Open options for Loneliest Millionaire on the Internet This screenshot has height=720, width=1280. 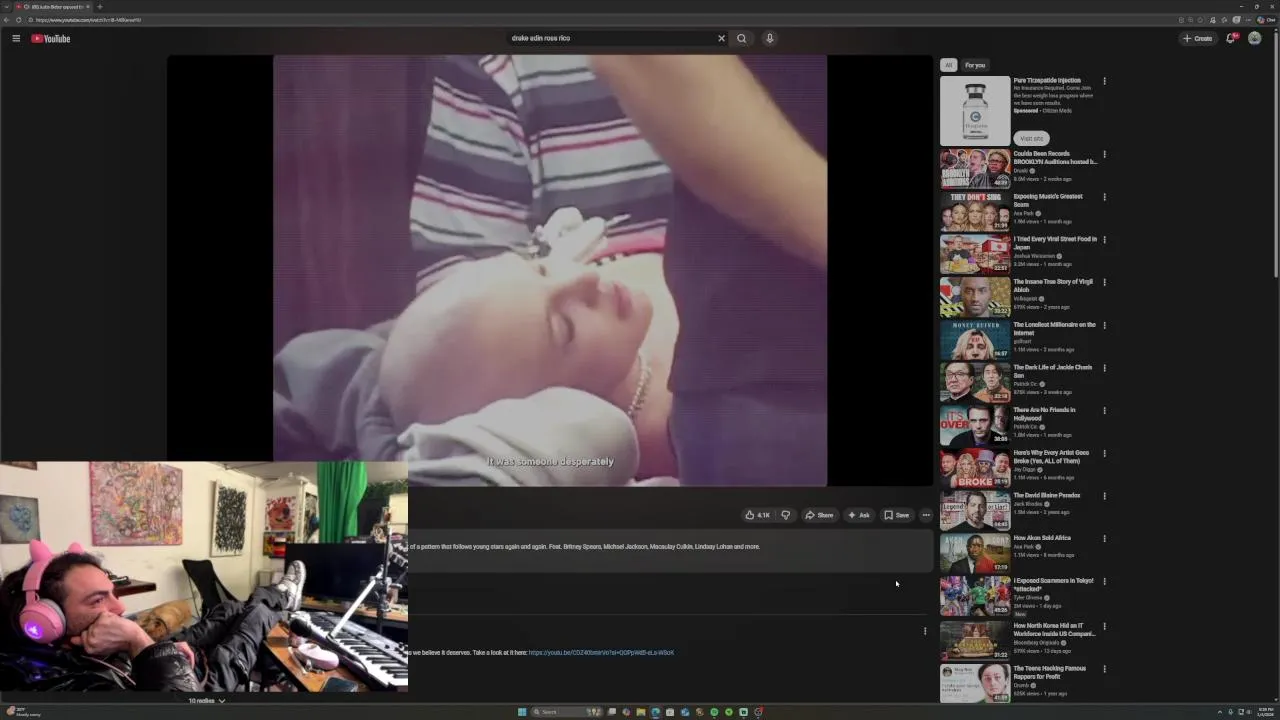(x=1104, y=325)
